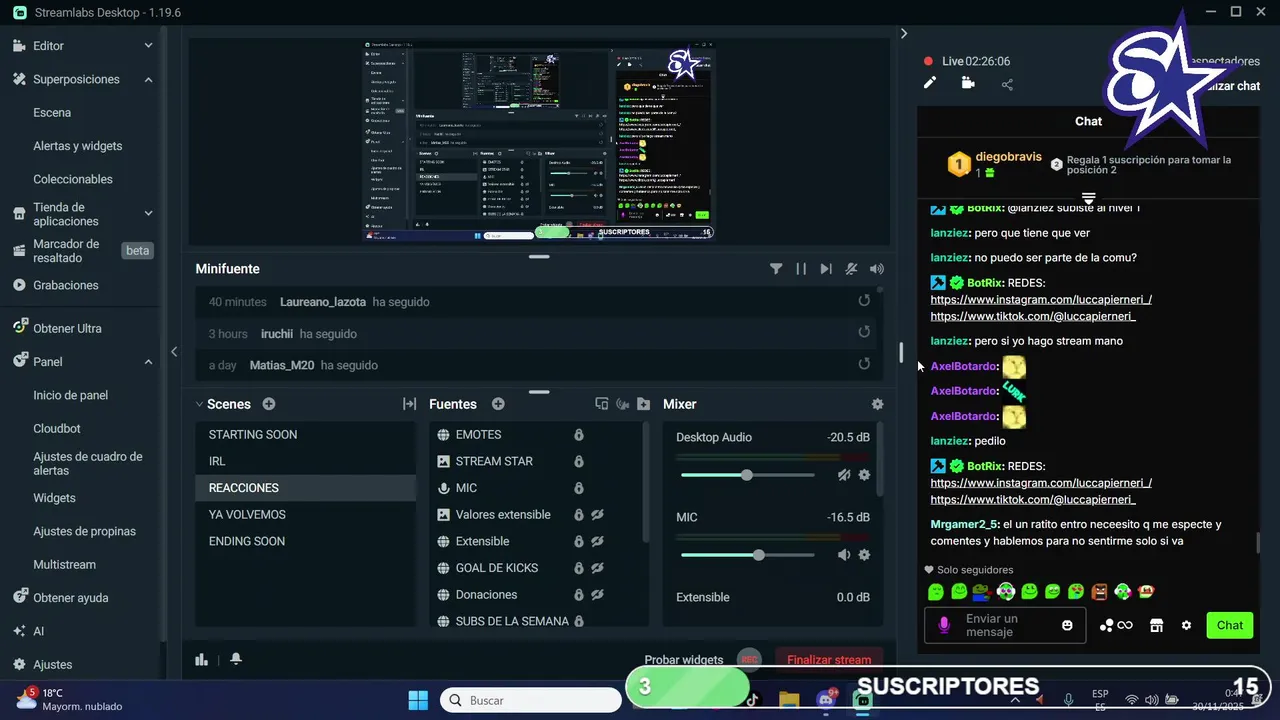The image size is (1280, 720).
Task: Click the stream preview thumbnail
Action: [x=539, y=141]
